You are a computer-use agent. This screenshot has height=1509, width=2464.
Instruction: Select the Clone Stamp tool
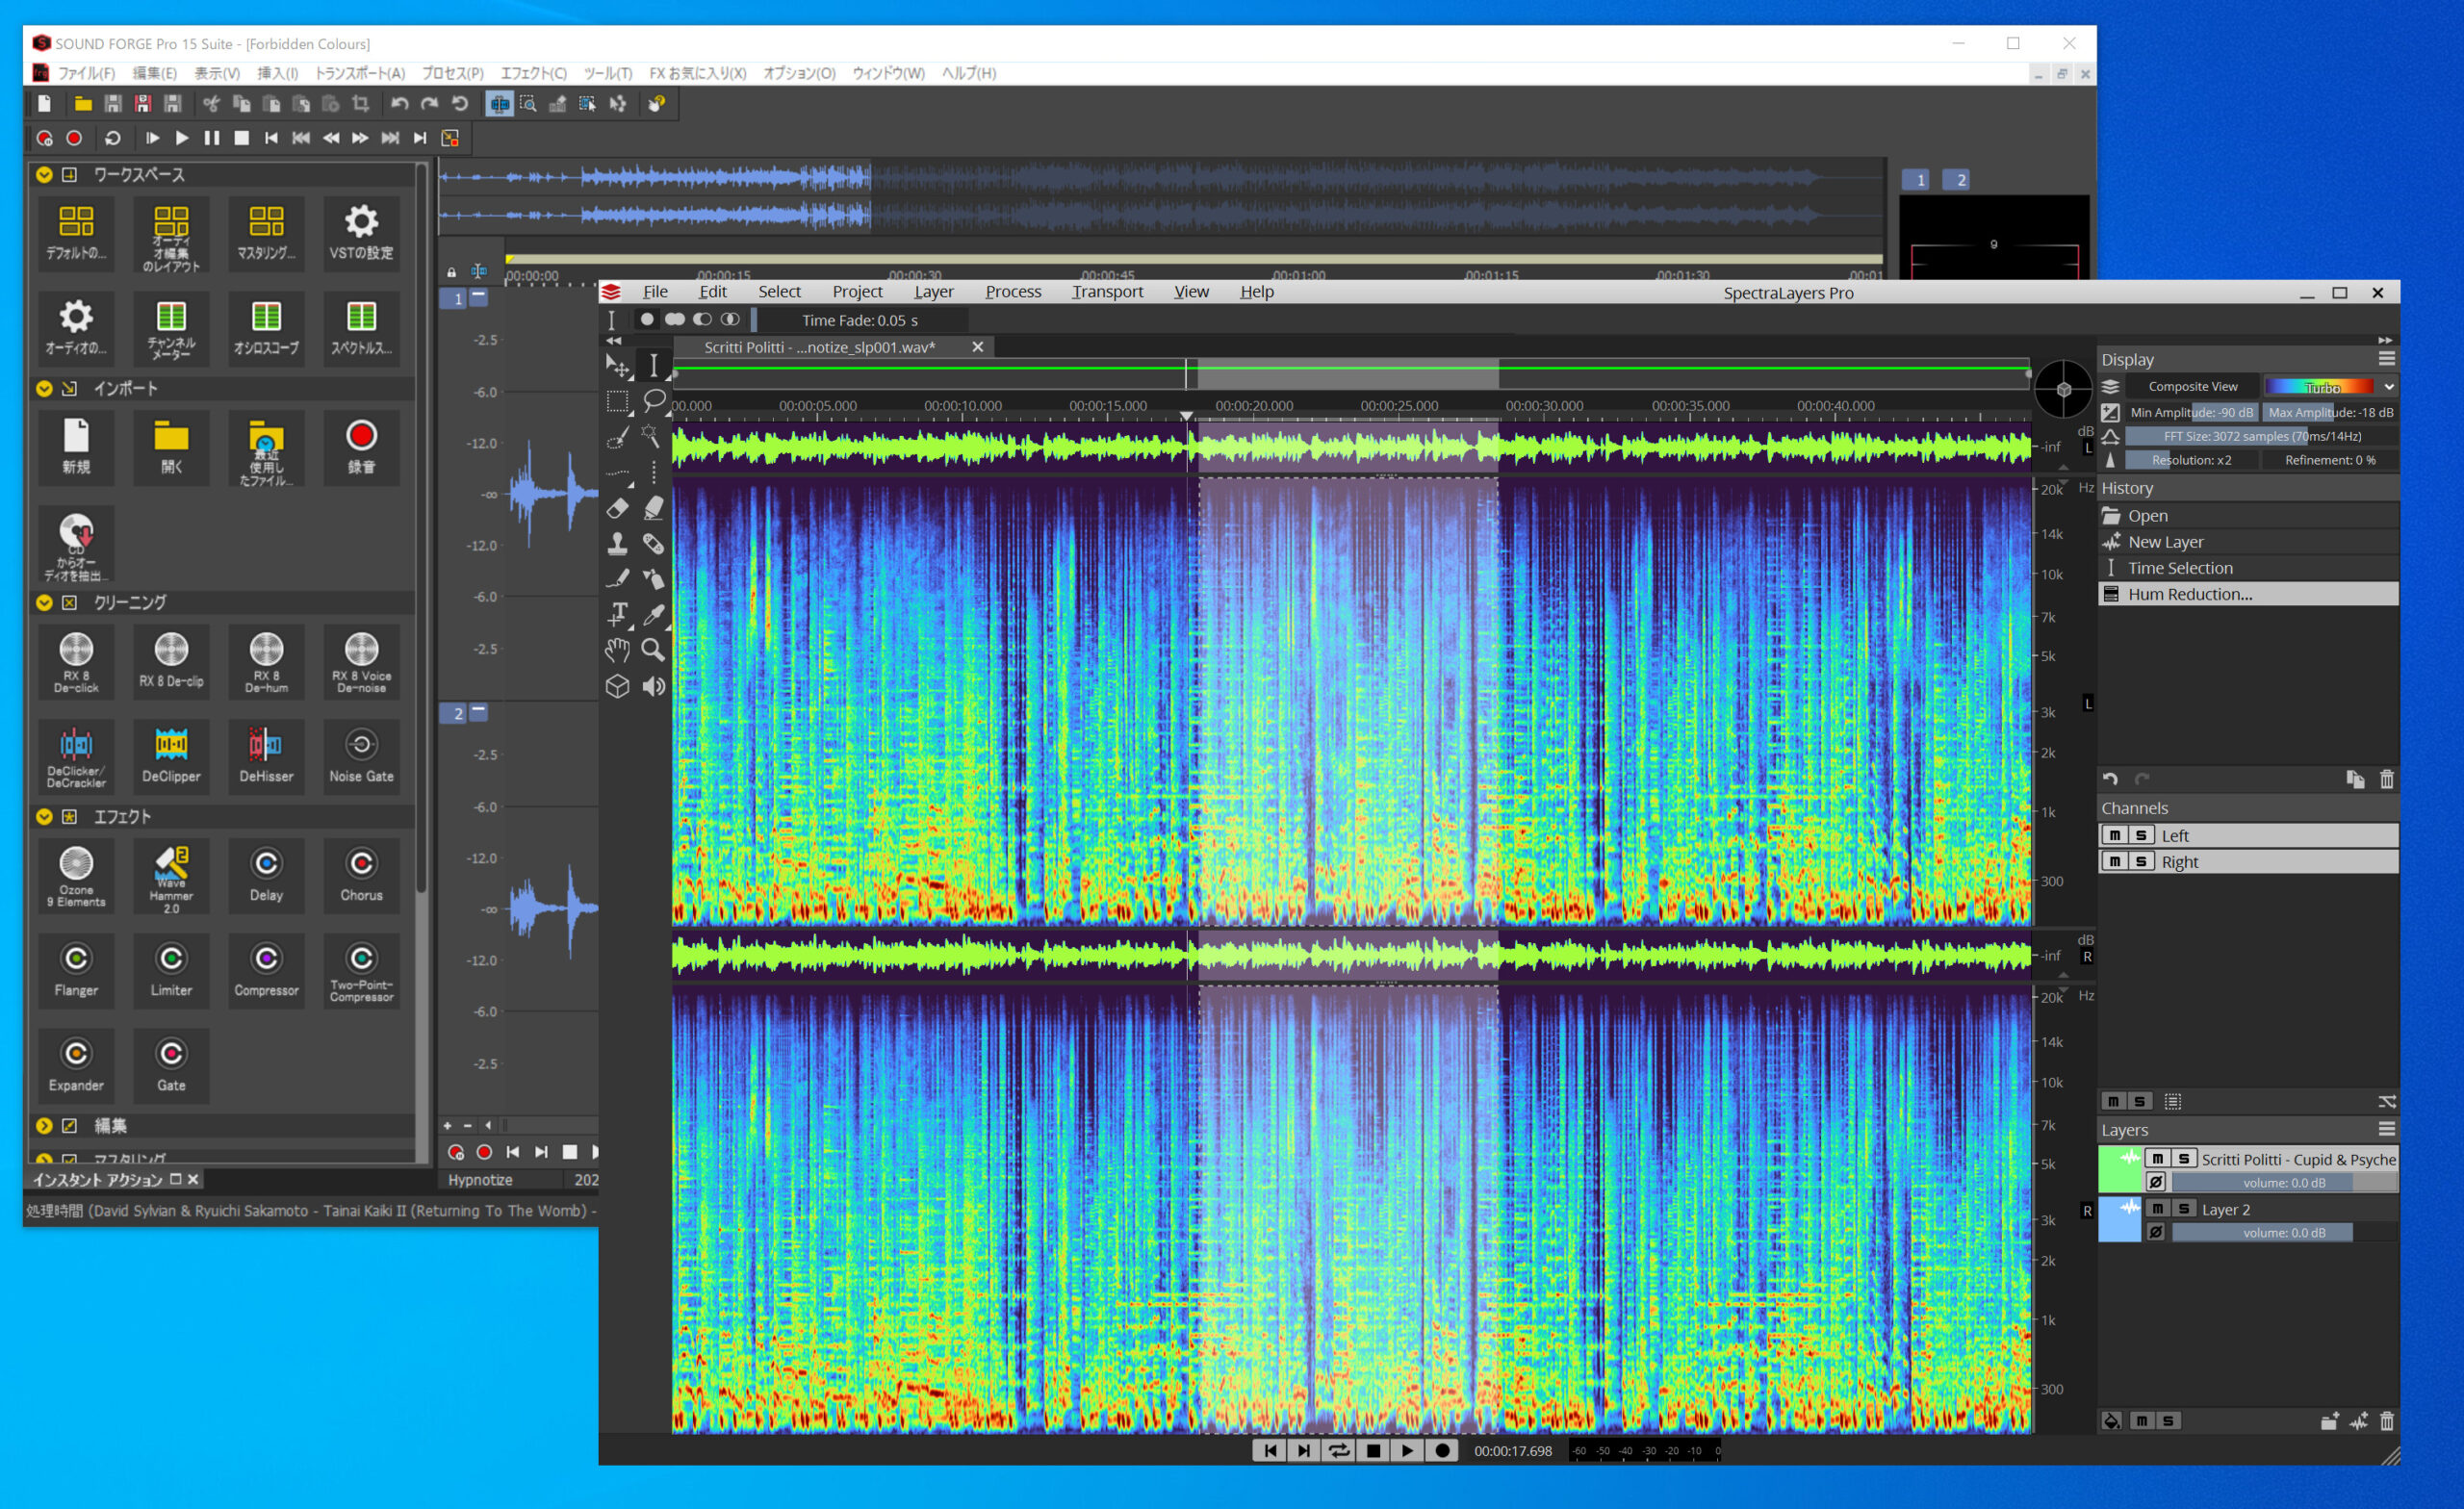pos(618,544)
